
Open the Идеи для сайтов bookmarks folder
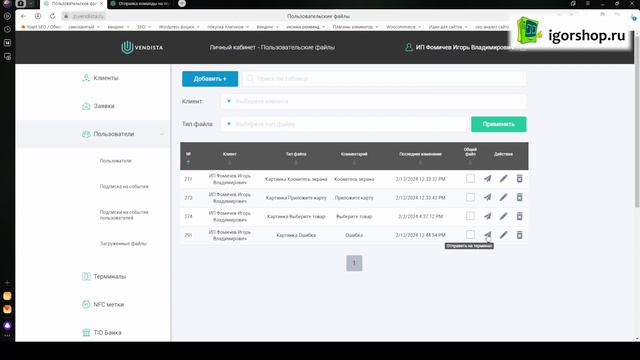448,27
